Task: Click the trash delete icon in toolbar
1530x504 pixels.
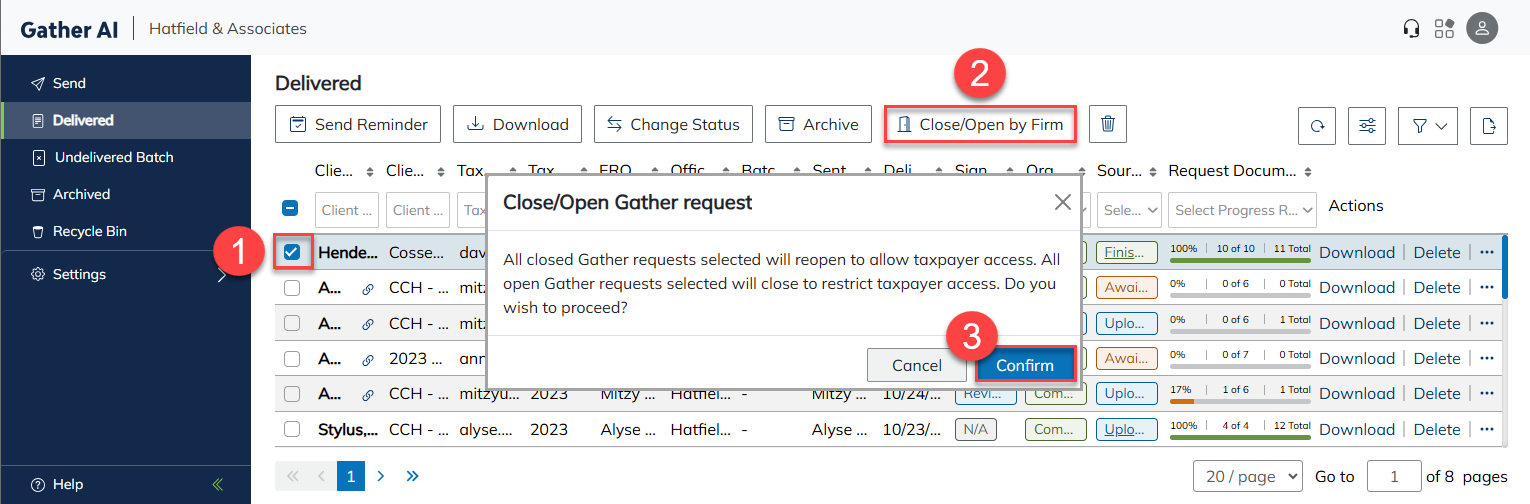Action: click(x=1107, y=124)
